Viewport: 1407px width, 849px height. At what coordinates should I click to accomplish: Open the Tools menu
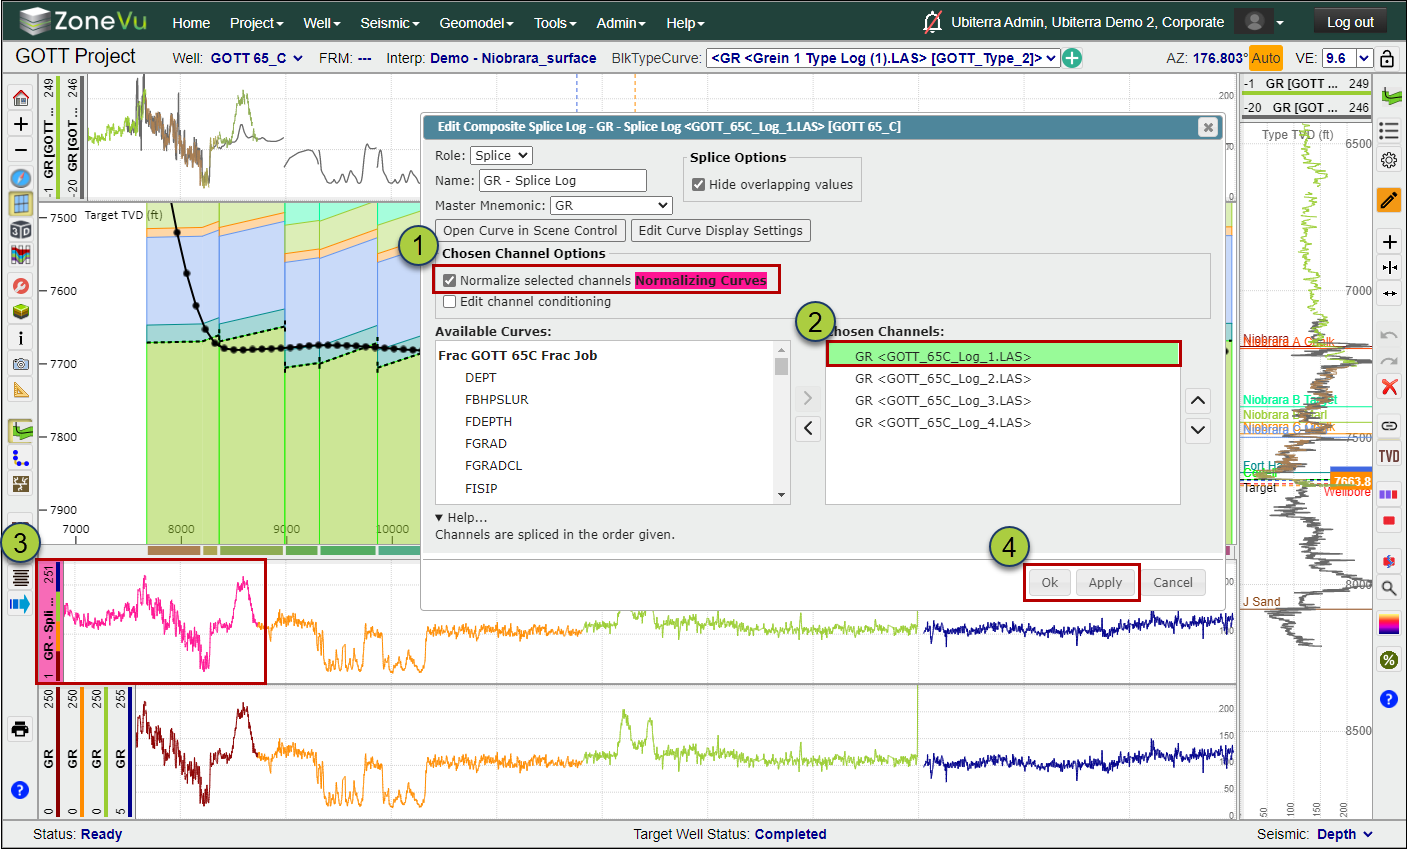tap(555, 23)
